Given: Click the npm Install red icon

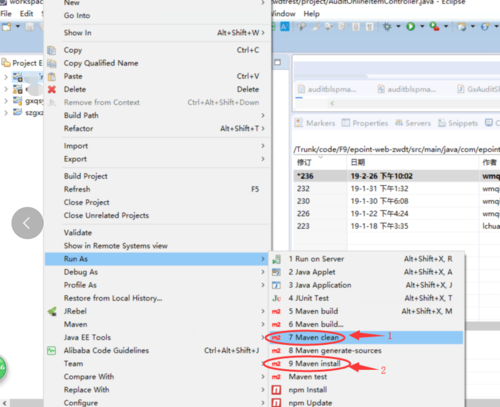Looking at the screenshot, I should [276, 390].
